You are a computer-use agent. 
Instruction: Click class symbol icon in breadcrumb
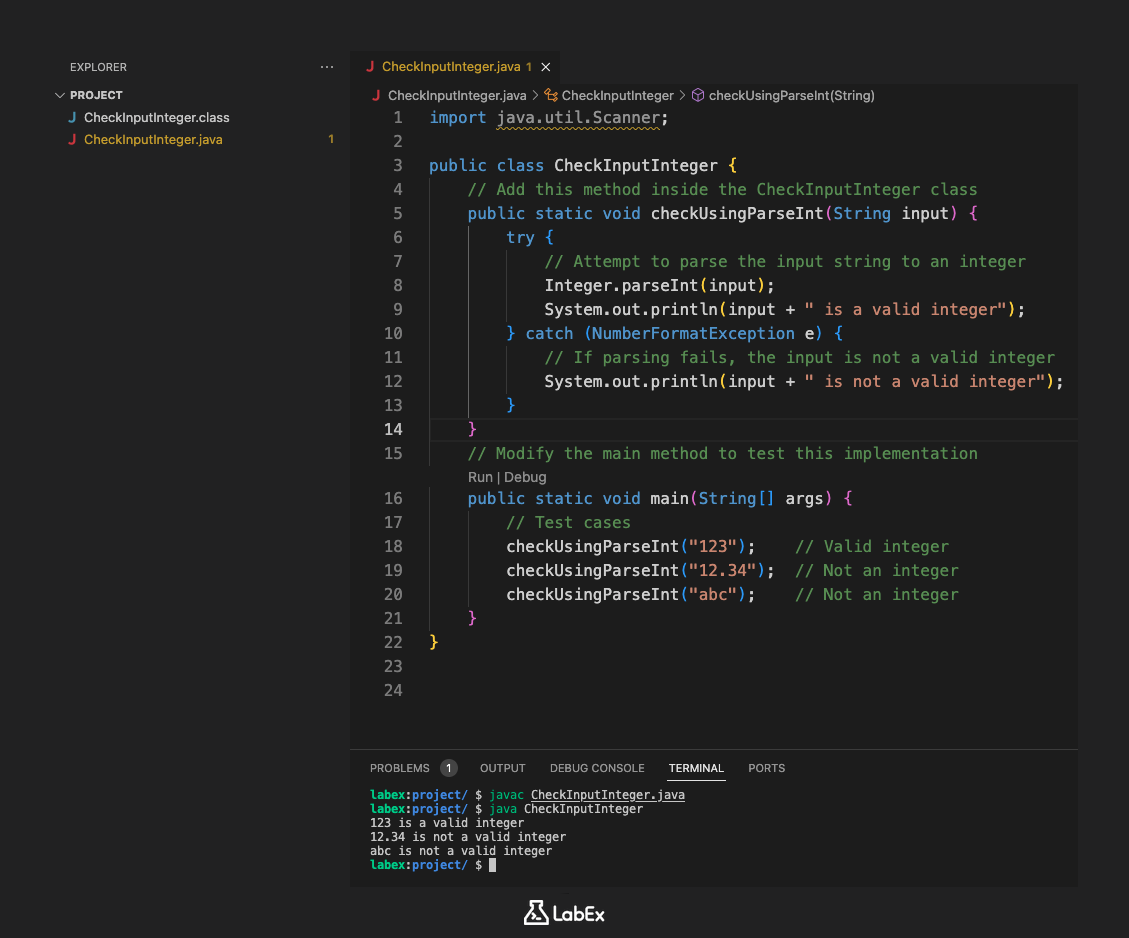coord(551,96)
